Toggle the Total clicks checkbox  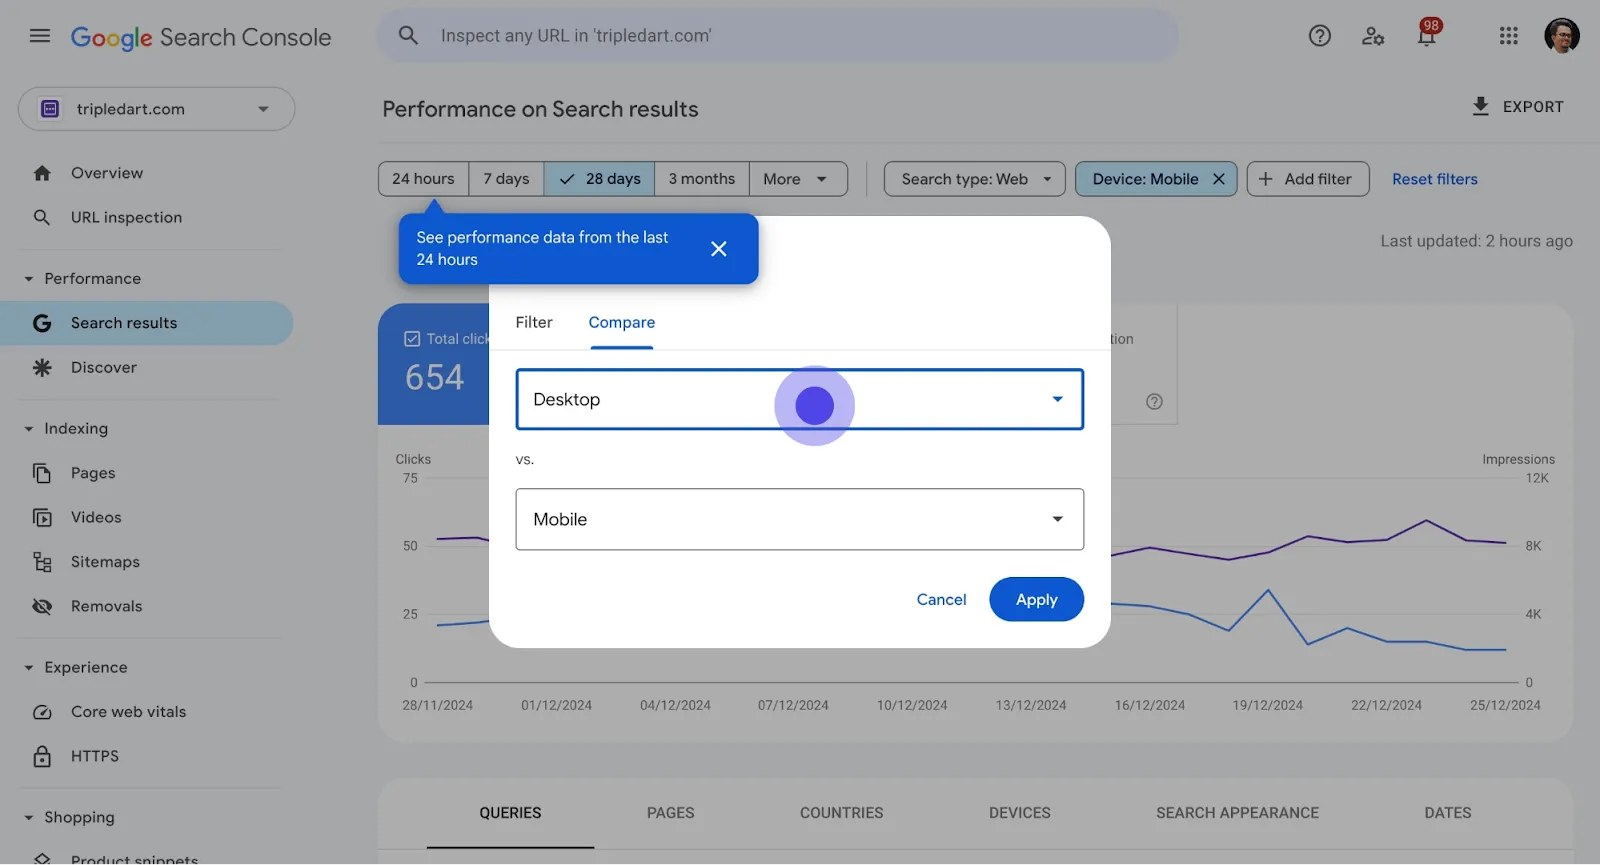(412, 339)
